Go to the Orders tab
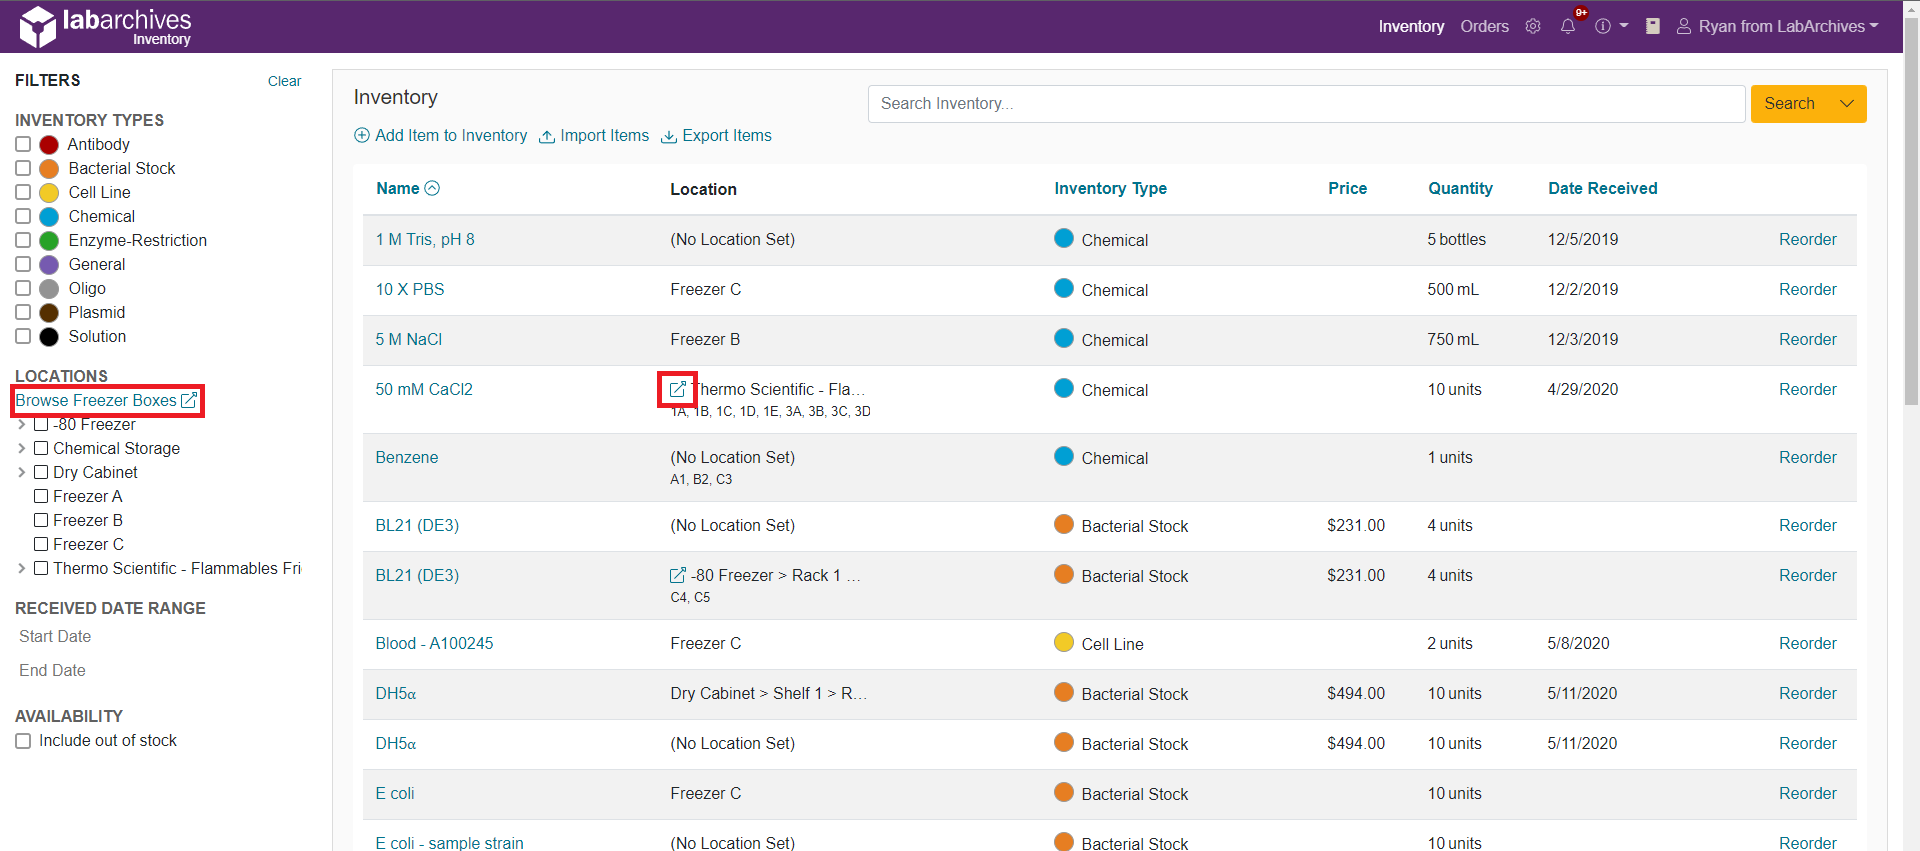 click(x=1484, y=26)
